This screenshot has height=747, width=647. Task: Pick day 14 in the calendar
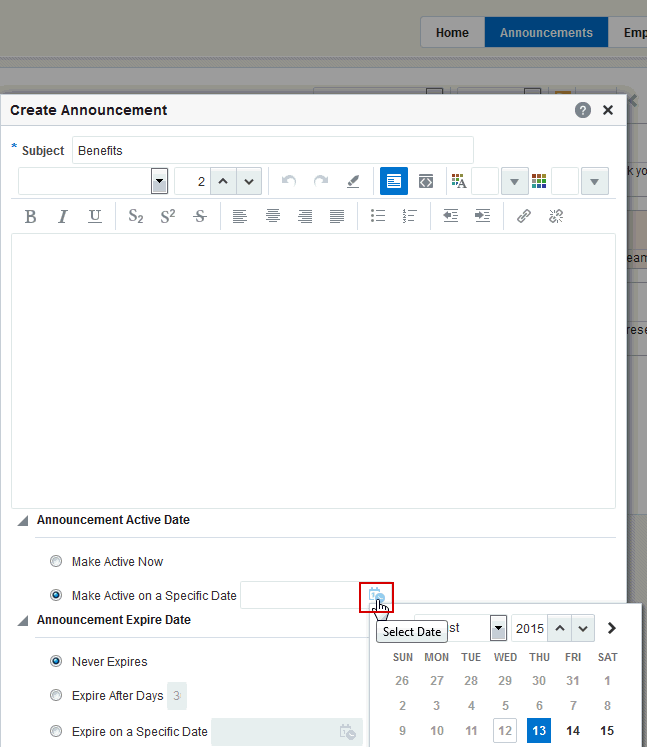(x=573, y=730)
